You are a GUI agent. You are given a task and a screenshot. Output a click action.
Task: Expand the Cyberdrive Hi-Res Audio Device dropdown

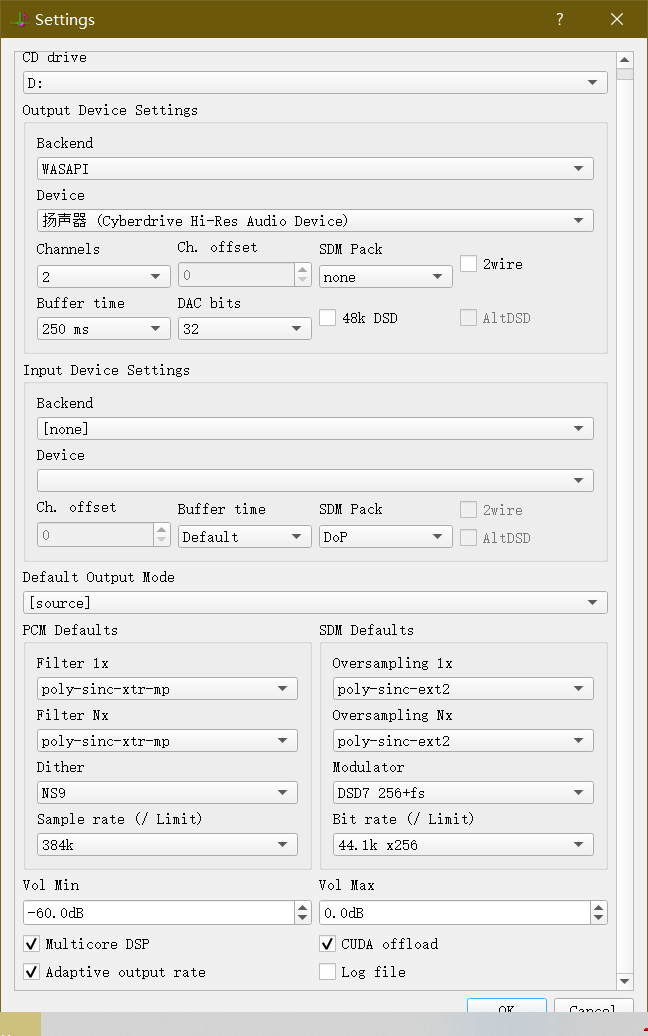click(x=315, y=221)
